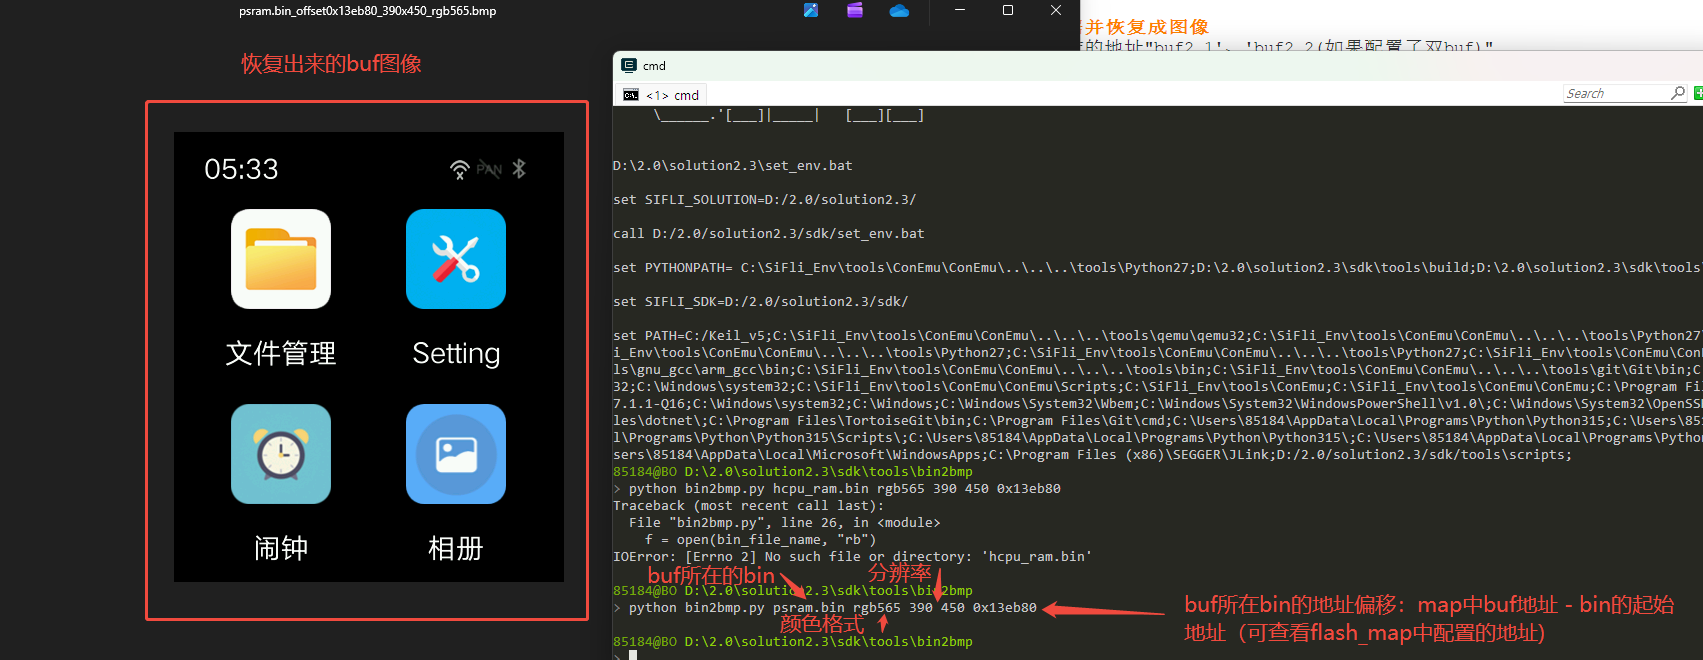Screen dimensions: 1703x660
Task: Click the crossed-out PAN status icon
Action: [x=489, y=169]
